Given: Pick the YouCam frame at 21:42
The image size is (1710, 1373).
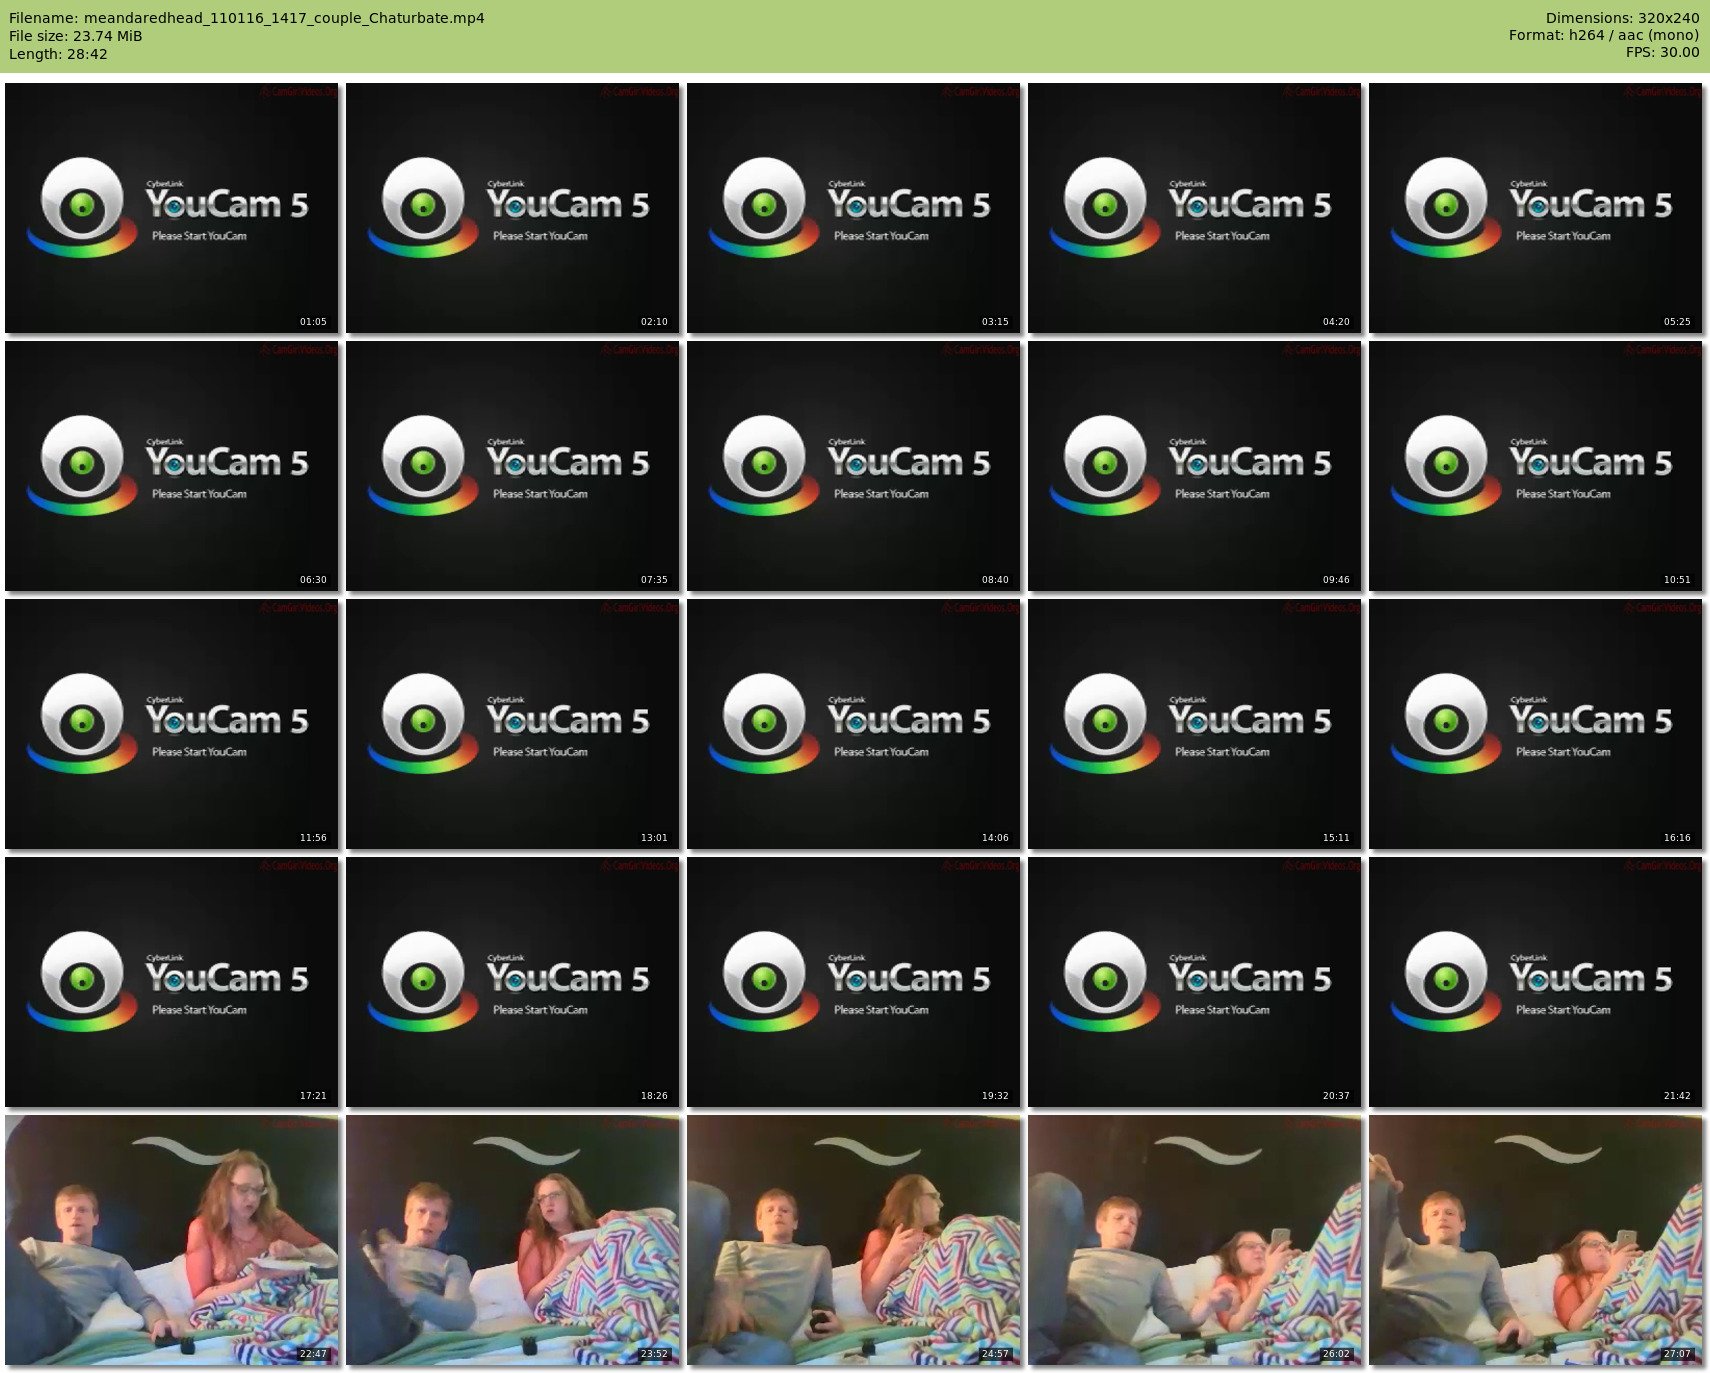Looking at the screenshot, I should (x=1536, y=982).
